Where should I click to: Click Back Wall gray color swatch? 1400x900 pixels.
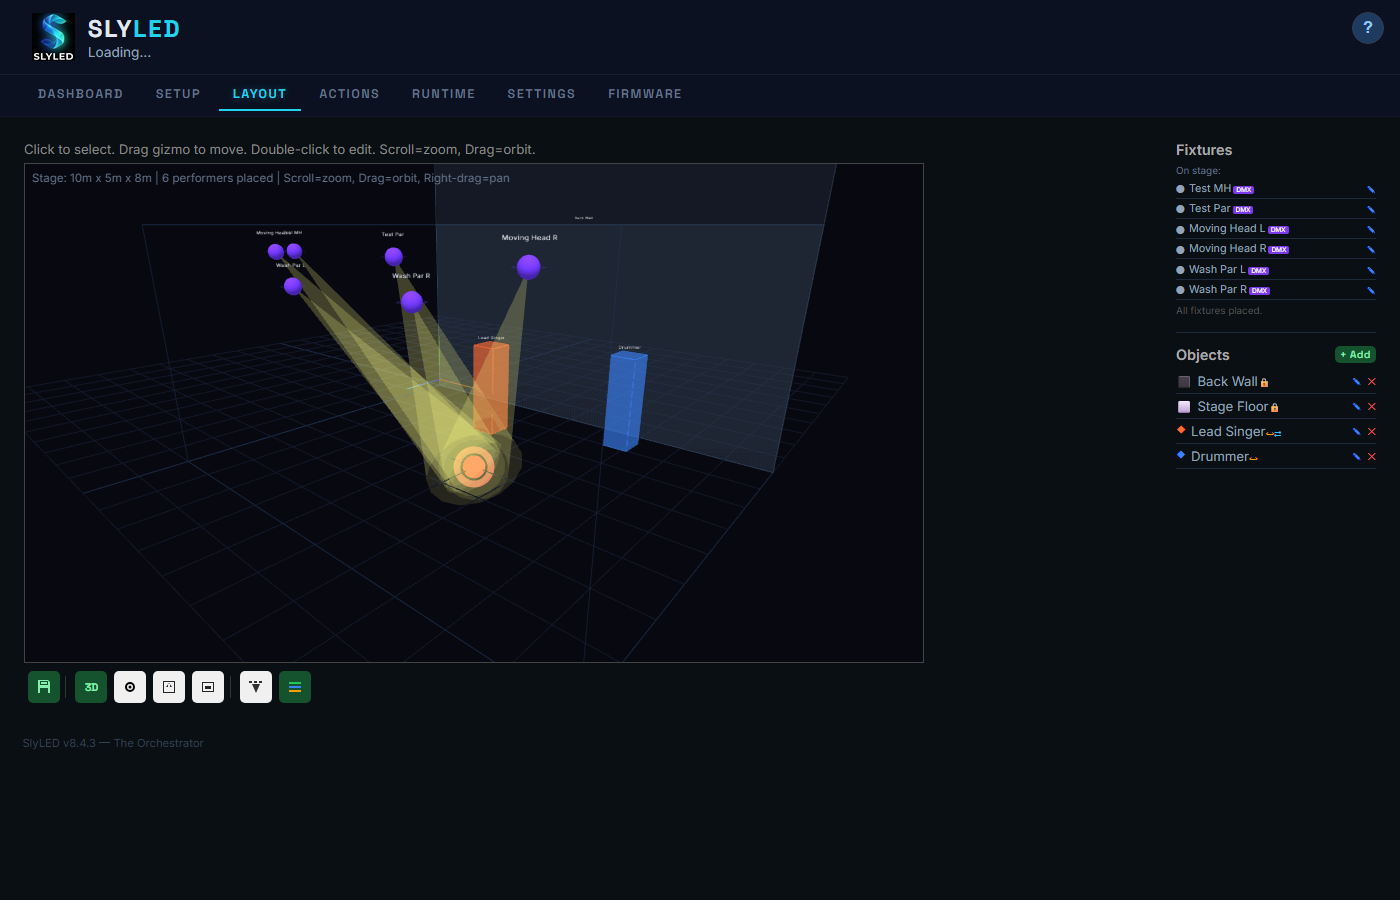tap(1184, 382)
